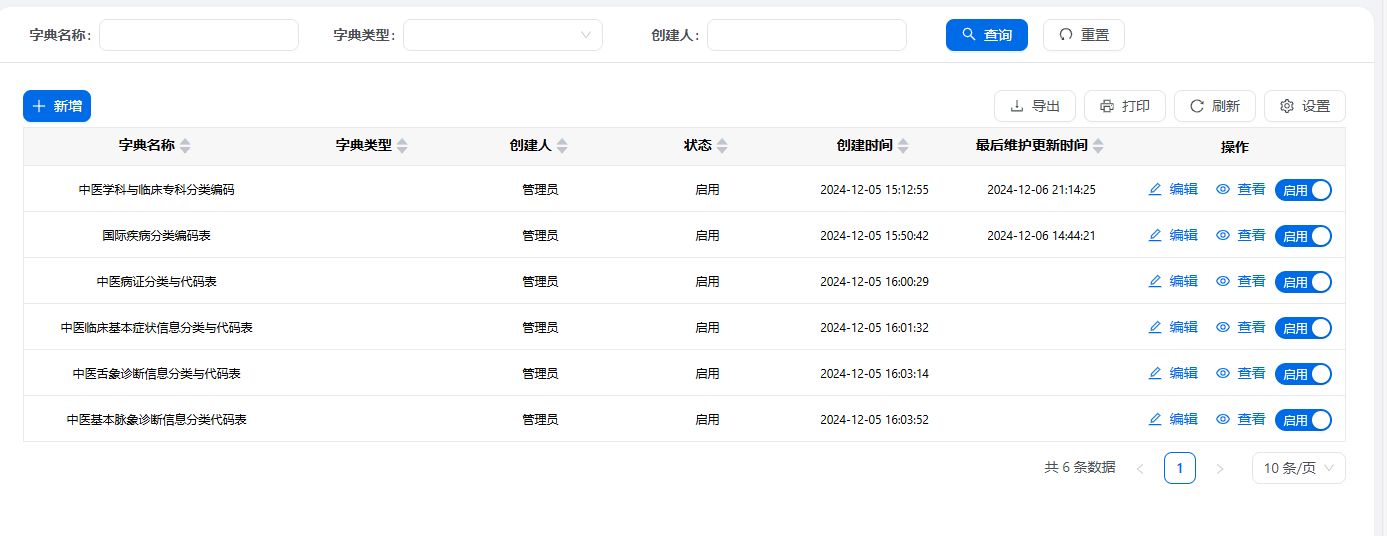This screenshot has height=536, width=1387.
Task: Toggle 启用 switch for 中医临床基本症状信息分类与代码表
Action: (1304, 328)
